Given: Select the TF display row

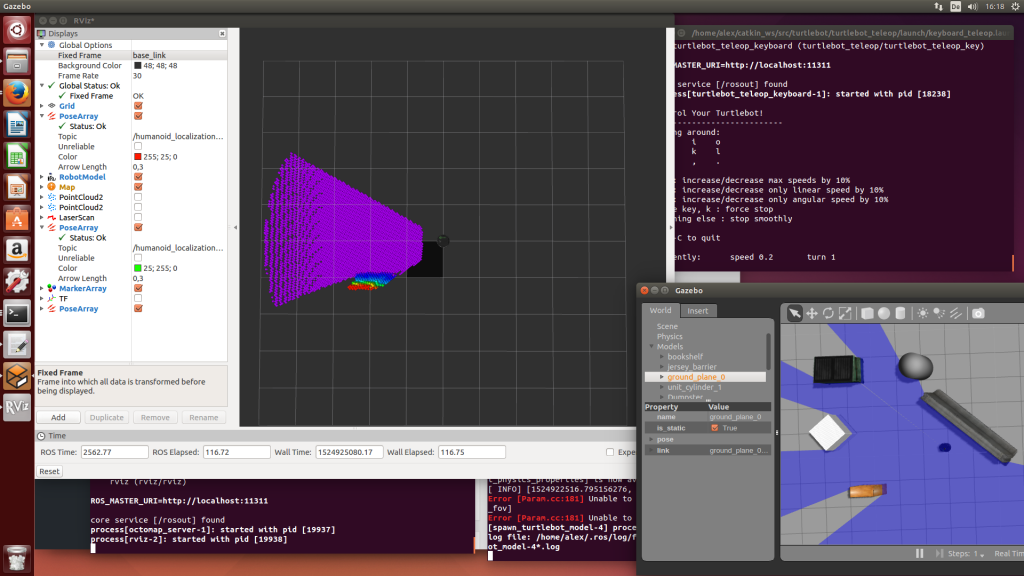Looking at the screenshot, I should click(x=131, y=298).
